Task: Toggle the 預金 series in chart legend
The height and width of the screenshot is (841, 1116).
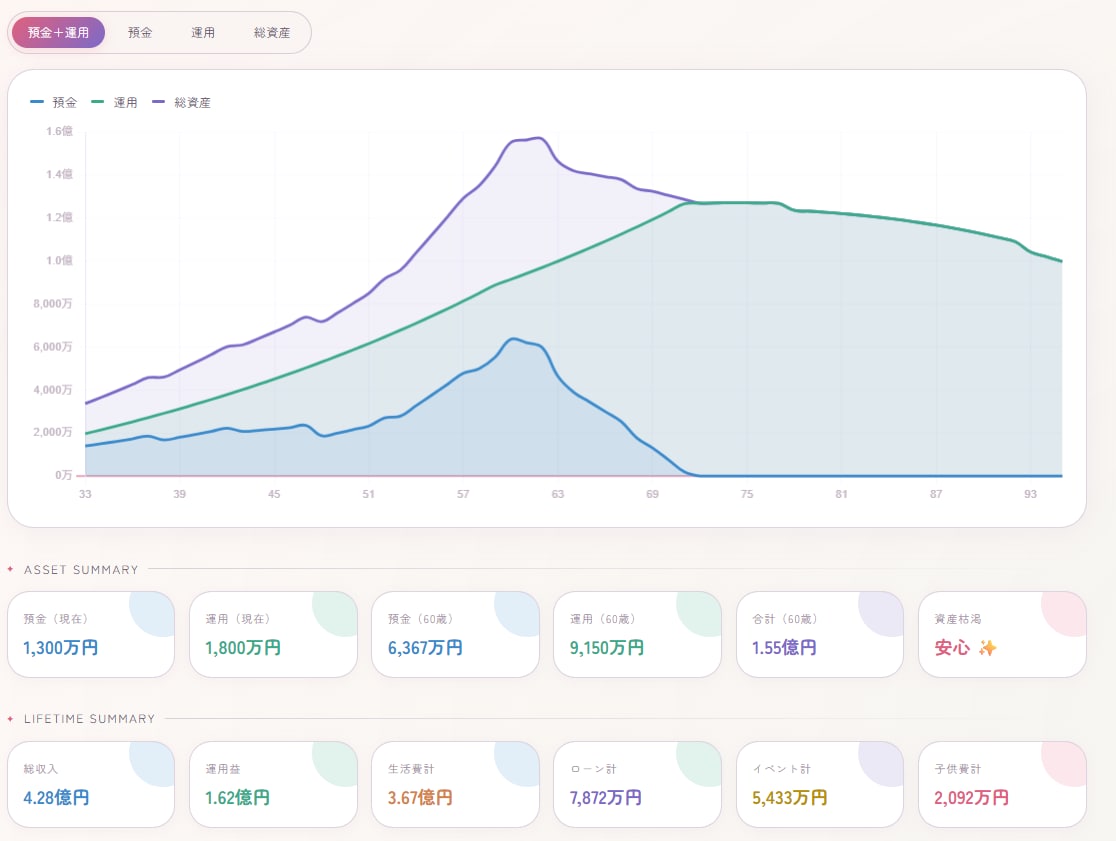Action: coord(54,102)
